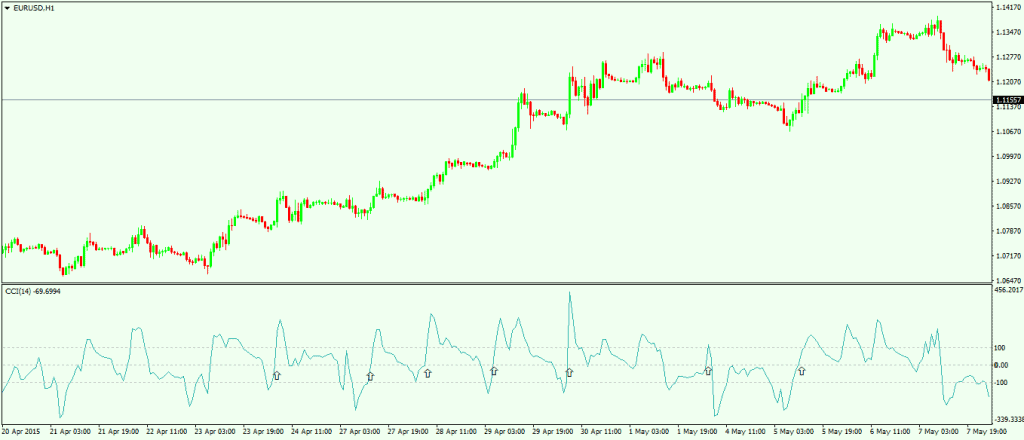Image resolution: width=1024 pixels, height=440 pixels.
Task: Click the 1.14170 price axis label
Action: 1006,8
